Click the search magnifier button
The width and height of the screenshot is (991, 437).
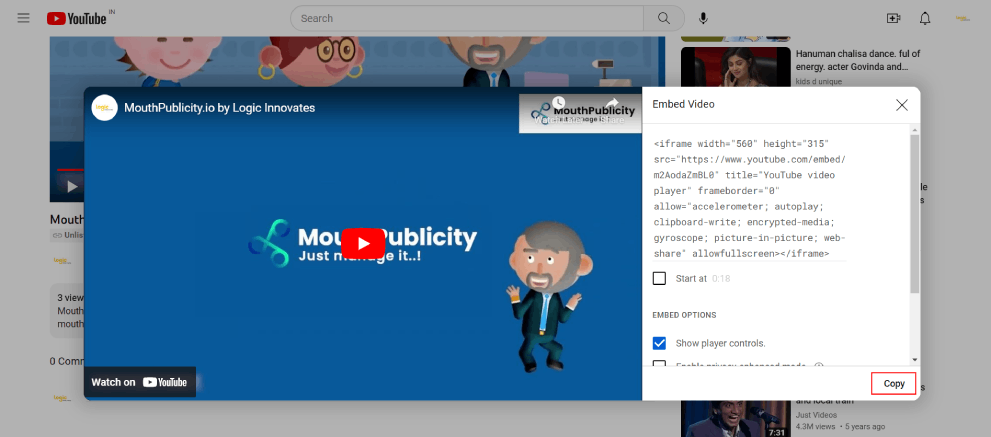[664, 18]
